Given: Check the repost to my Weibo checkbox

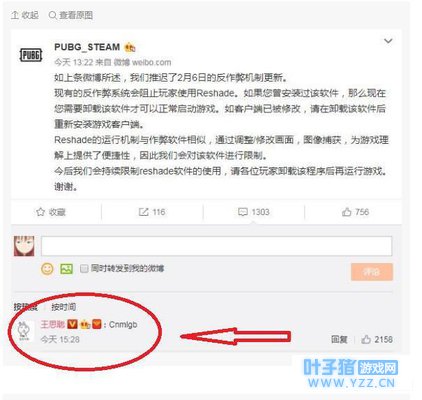Looking at the screenshot, I should pos(84,268).
